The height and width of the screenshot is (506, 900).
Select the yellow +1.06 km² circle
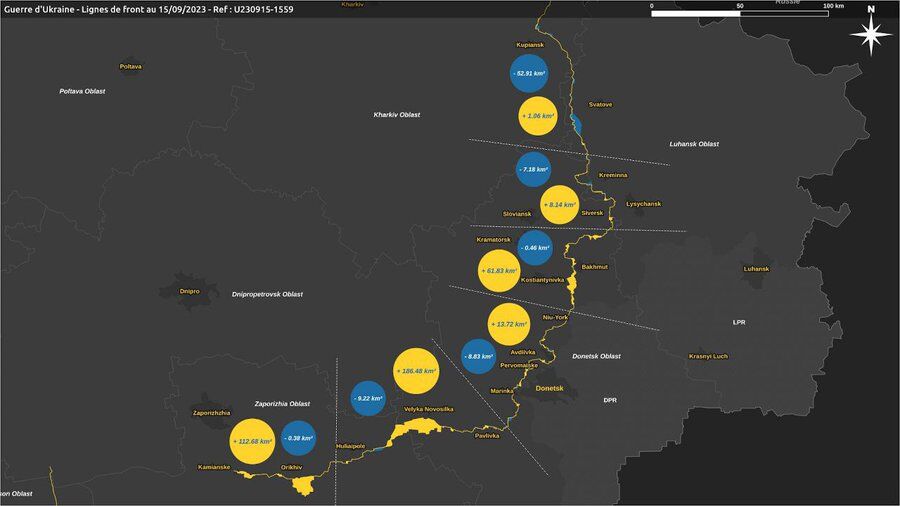pyautogui.click(x=538, y=116)
